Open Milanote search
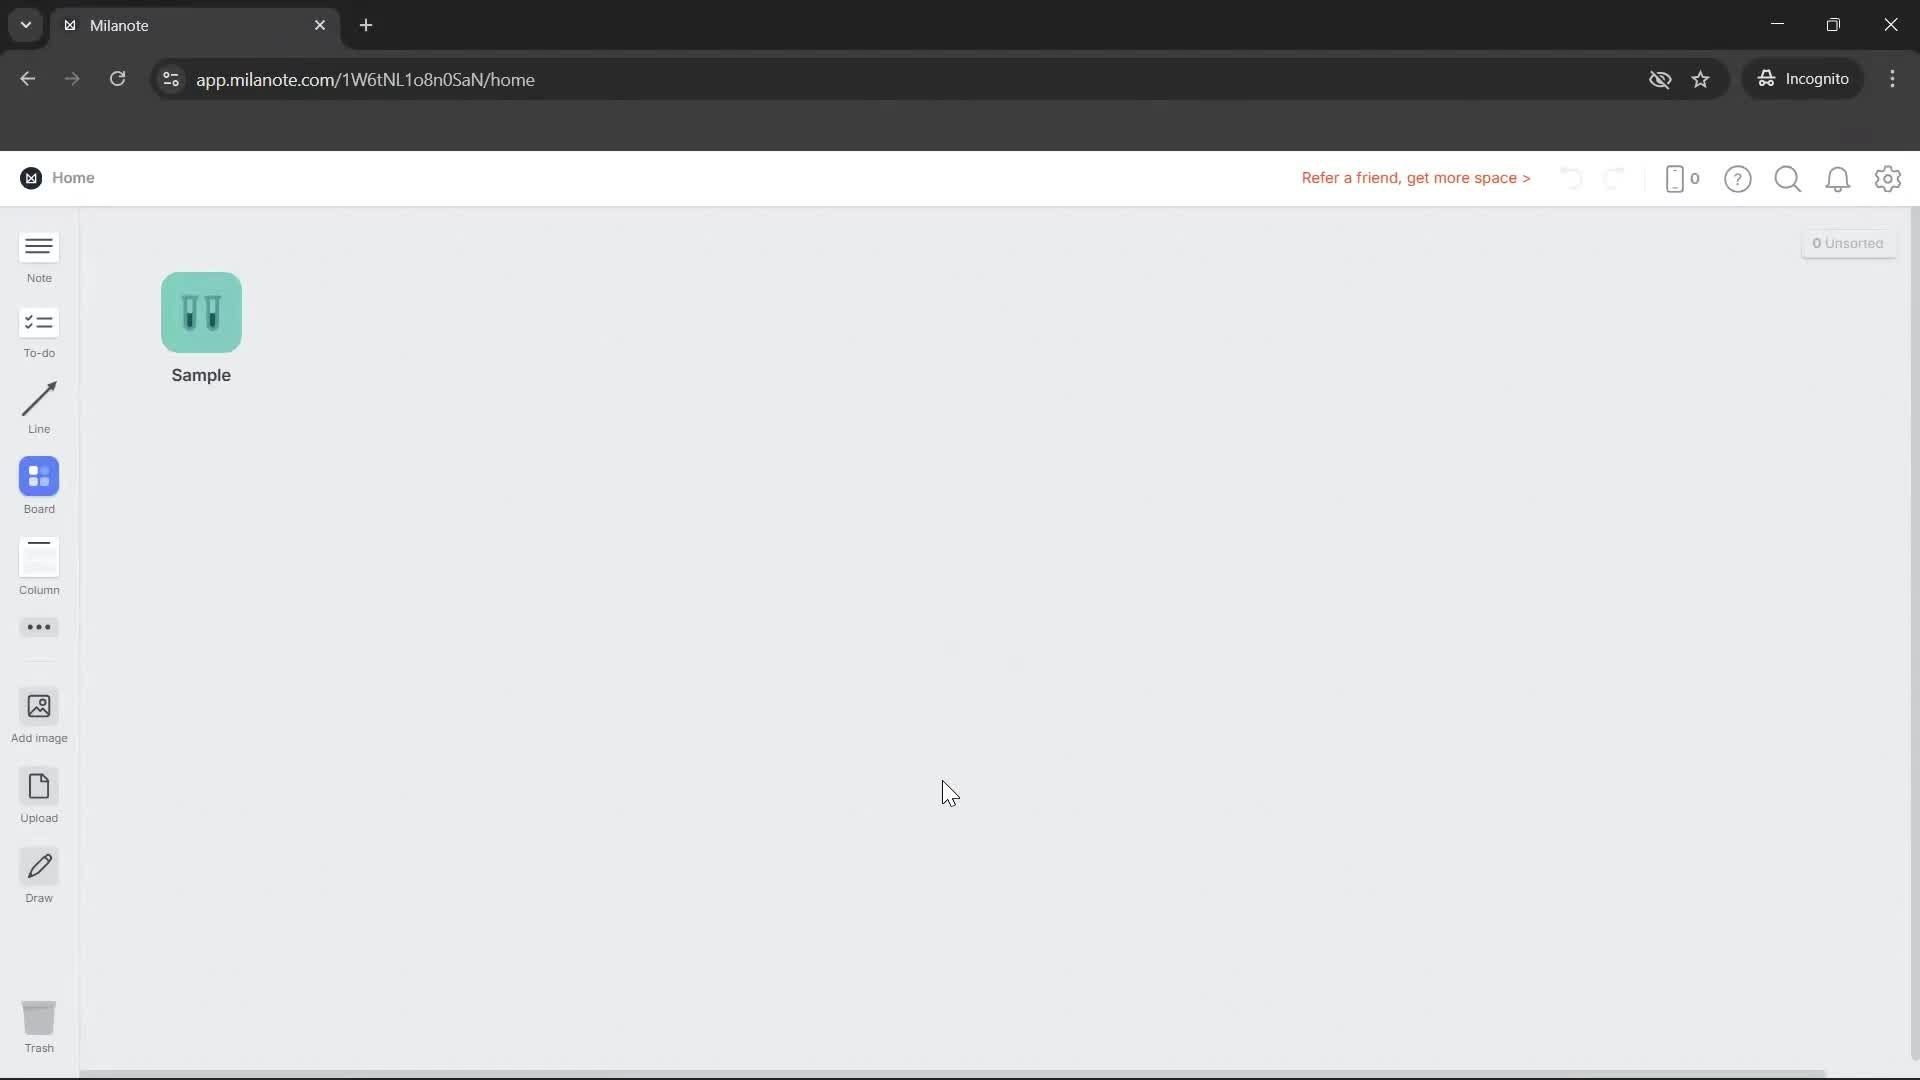1920x1080 pixels. pos(1787,178)
